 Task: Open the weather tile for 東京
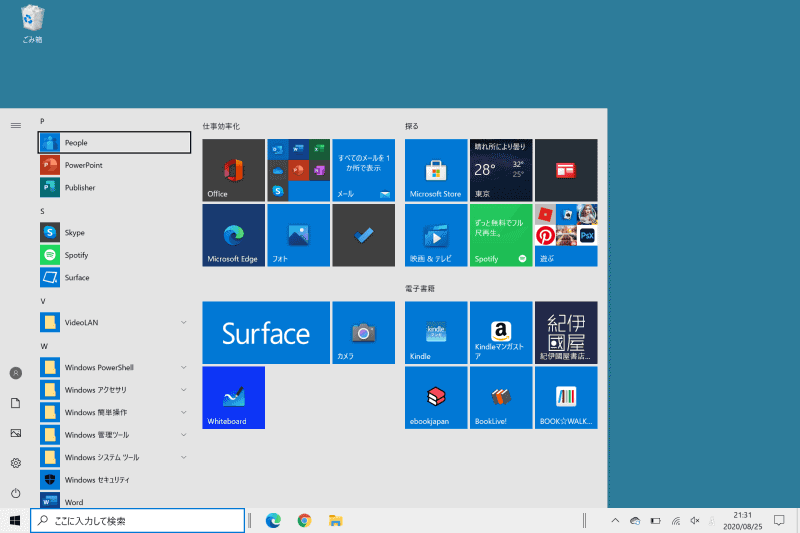point(501,170)
